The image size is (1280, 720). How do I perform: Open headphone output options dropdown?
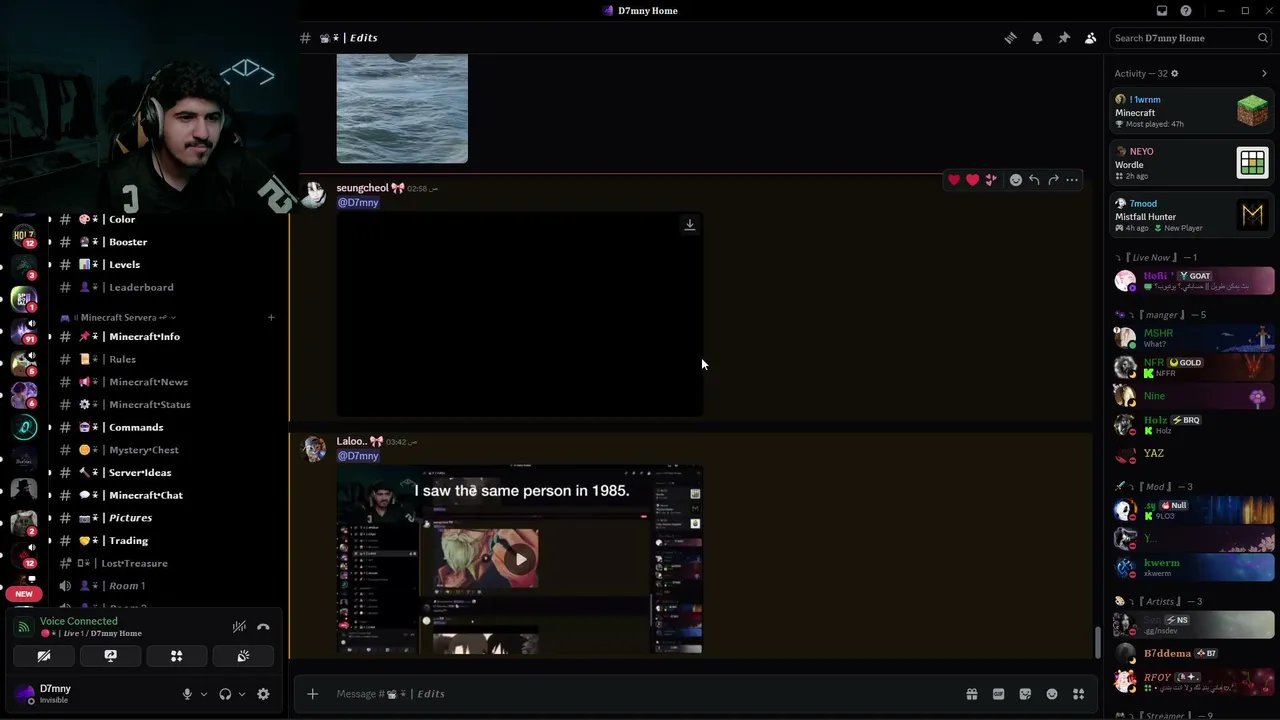point(242,694)
